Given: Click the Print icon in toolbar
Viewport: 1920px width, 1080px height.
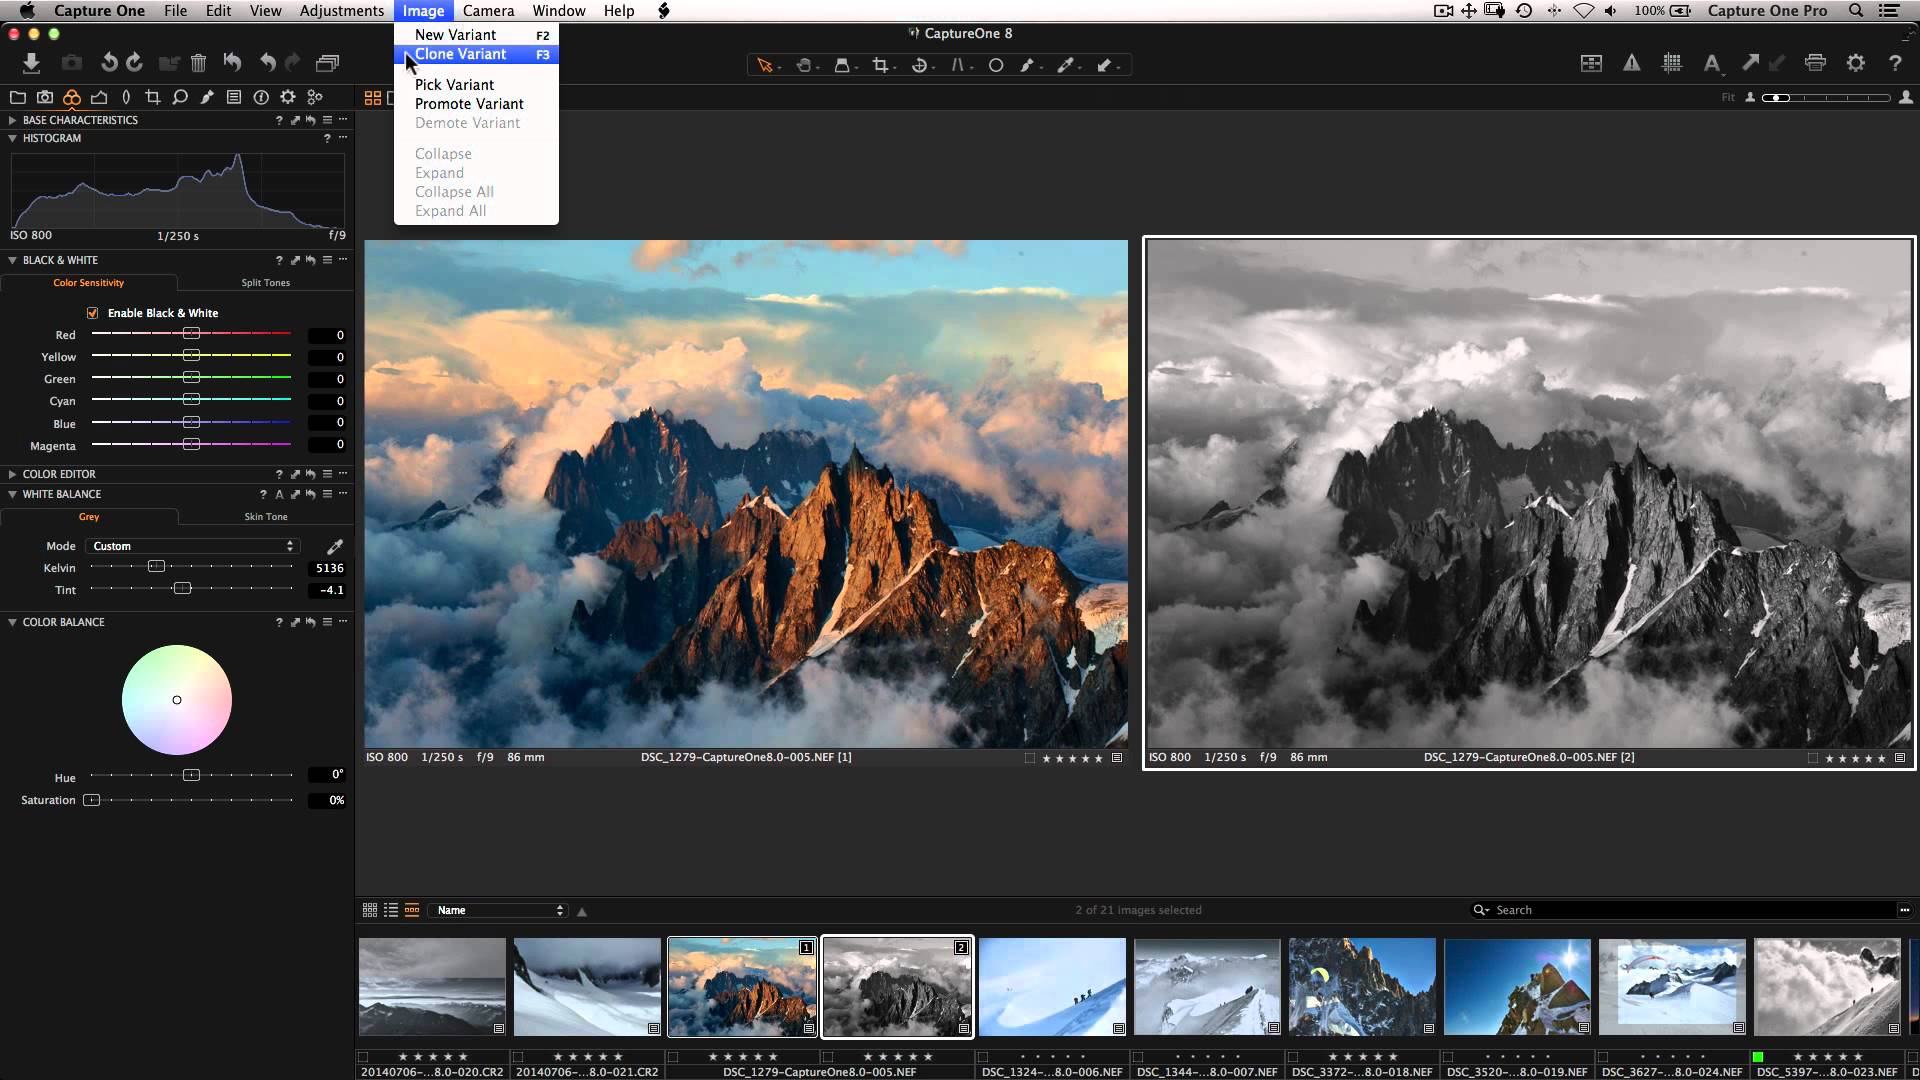Looking at the screenshot, I should pos(1815,63).
